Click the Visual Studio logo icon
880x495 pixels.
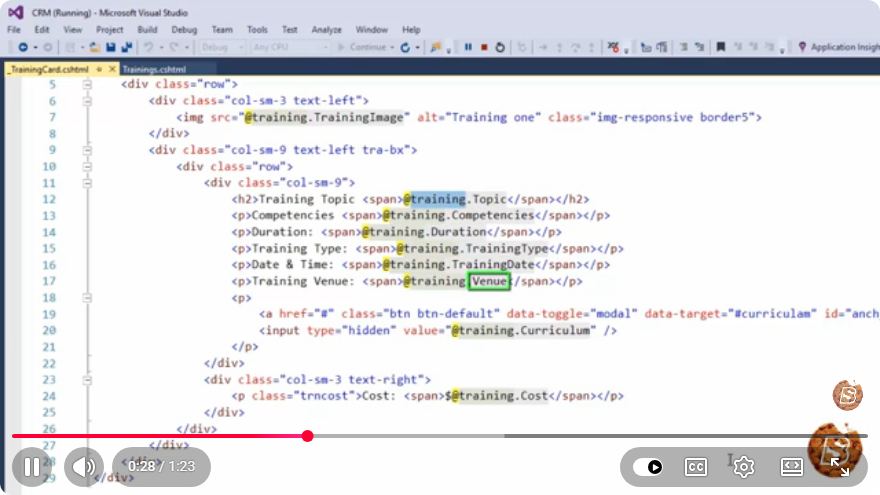pyautogui.click(x=16, y=12)
